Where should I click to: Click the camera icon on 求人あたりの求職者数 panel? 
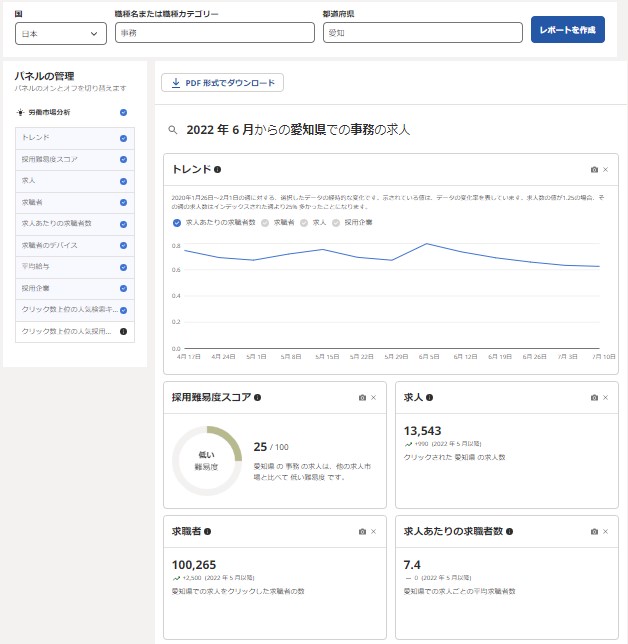pyautogui.click(x=594, y=532)
